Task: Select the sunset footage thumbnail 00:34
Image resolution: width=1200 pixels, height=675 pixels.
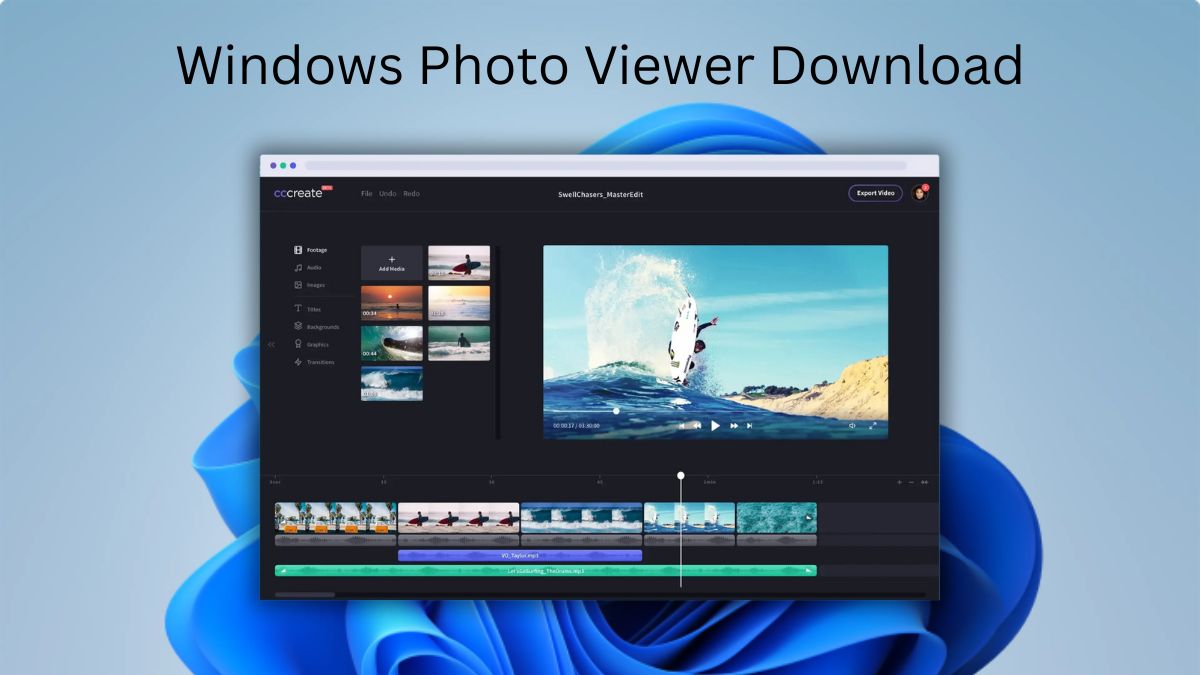Action: coord(392,303)
